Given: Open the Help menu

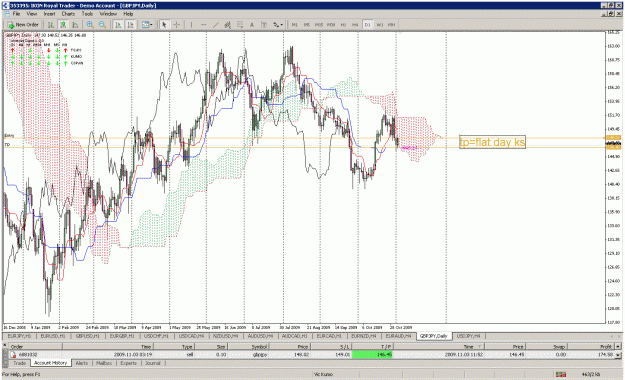Looking at the screenshot, I should (x=128, y=14).
